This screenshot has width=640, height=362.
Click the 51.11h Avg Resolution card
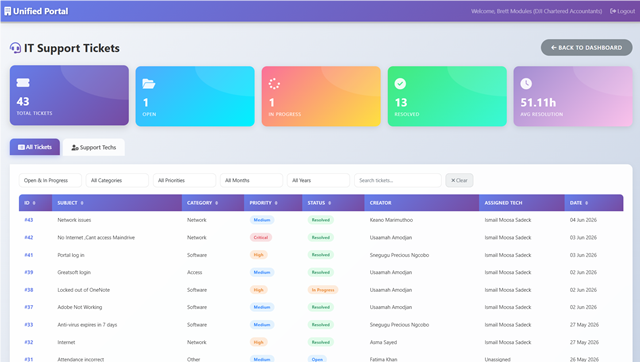coord(573,96)
